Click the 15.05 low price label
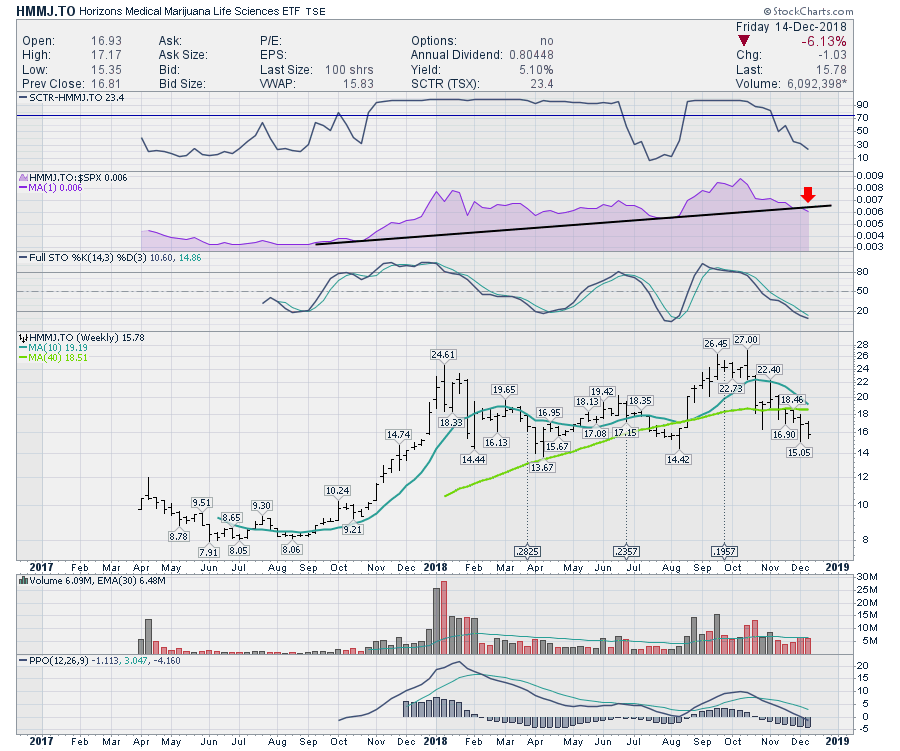The width and height of the screenshot is (900, 751). pyautogui.click(x=799, y=452)
